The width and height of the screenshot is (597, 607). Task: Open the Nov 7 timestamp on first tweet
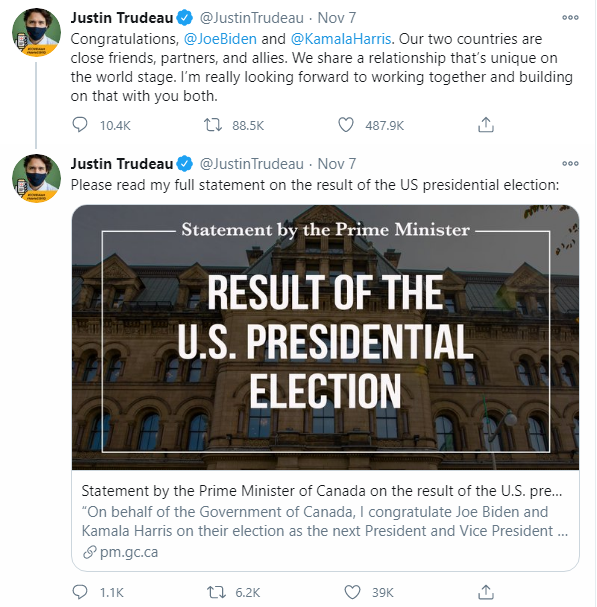pos(336,18)
